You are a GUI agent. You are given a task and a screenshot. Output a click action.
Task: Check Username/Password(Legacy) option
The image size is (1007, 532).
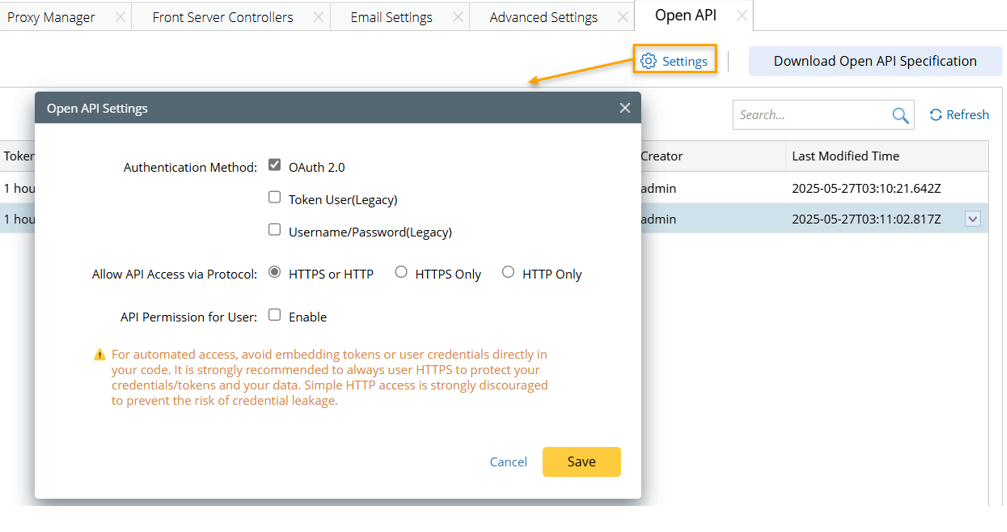(x=275, y=230)
